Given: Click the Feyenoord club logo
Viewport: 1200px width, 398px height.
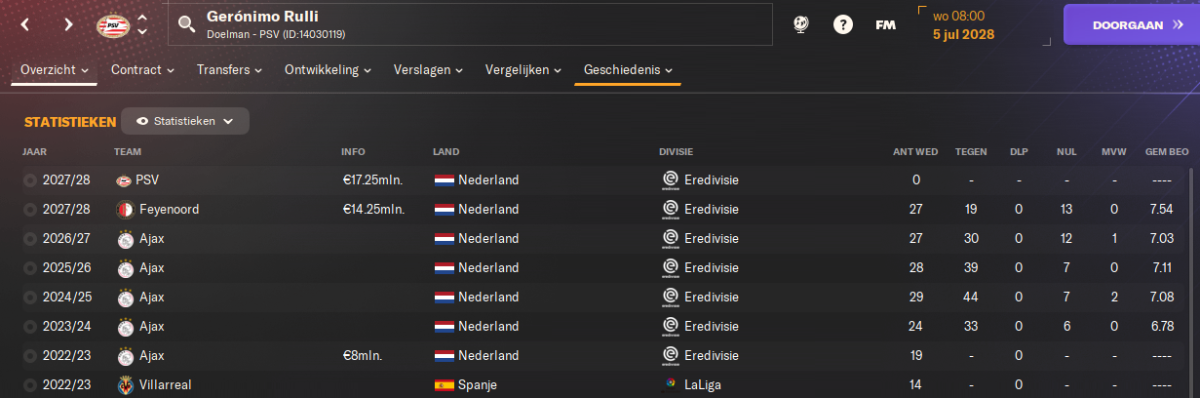Looking at the screenshot, I should point(125,210).
